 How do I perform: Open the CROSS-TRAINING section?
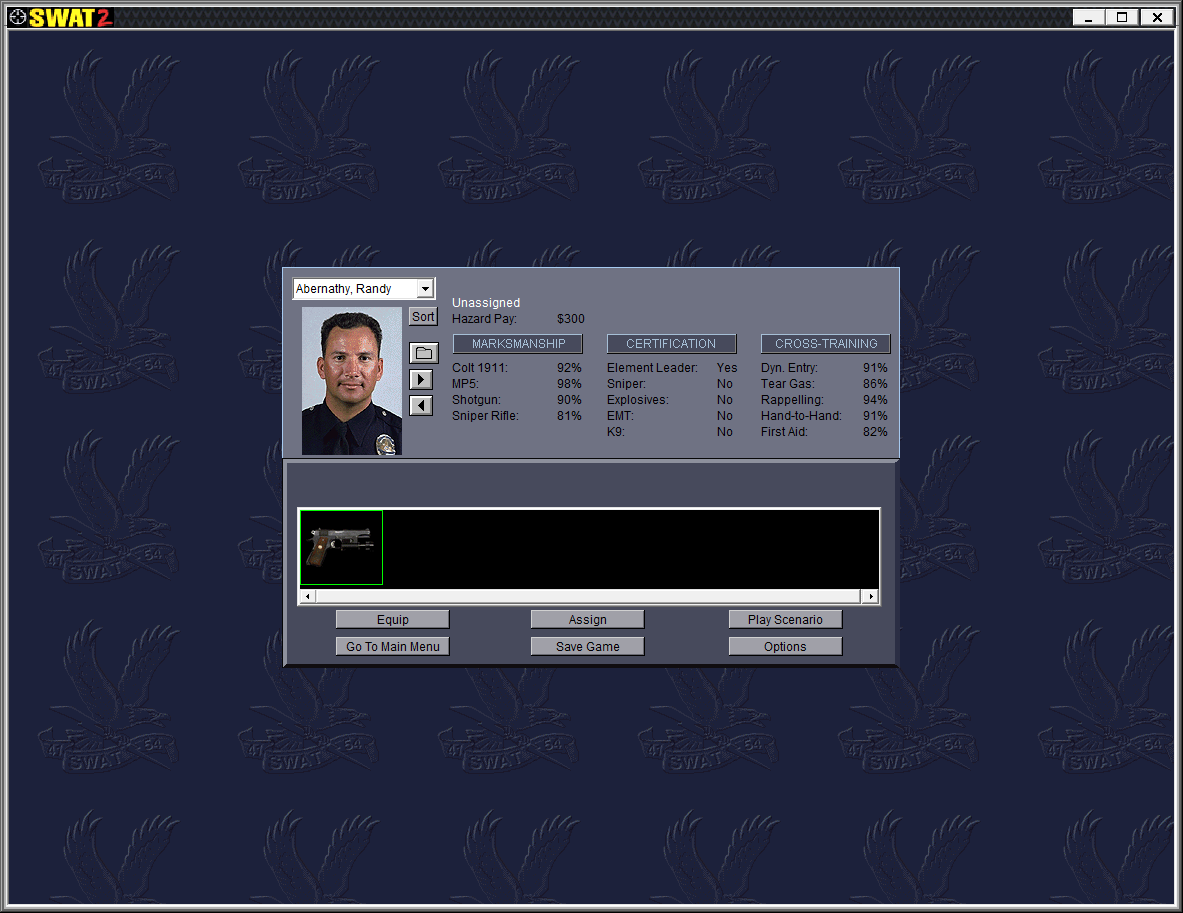tap(826, 344)
